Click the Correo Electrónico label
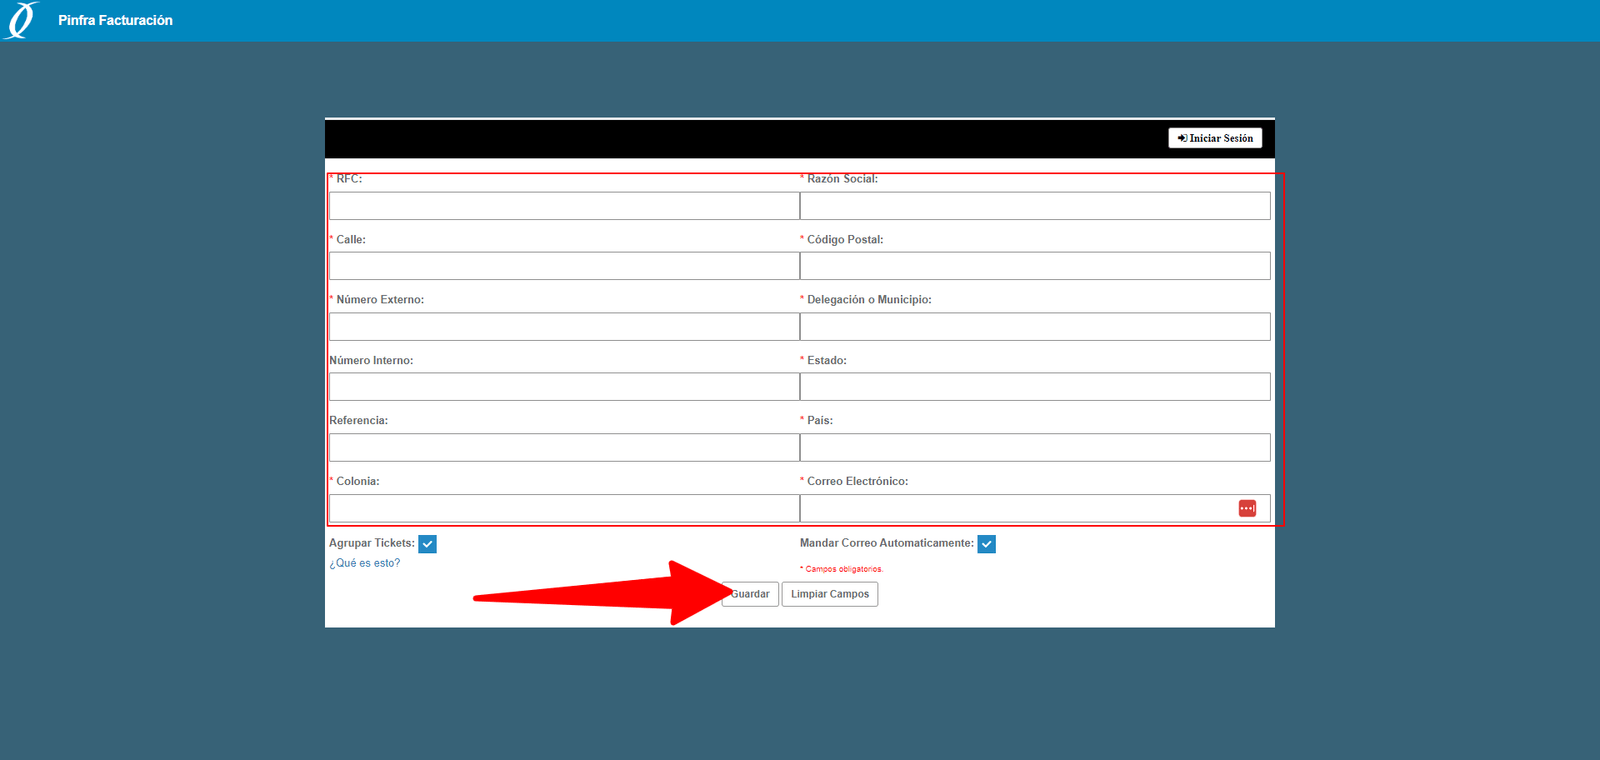This screenshot has height=760, width=1600. (x=858, y=481)
